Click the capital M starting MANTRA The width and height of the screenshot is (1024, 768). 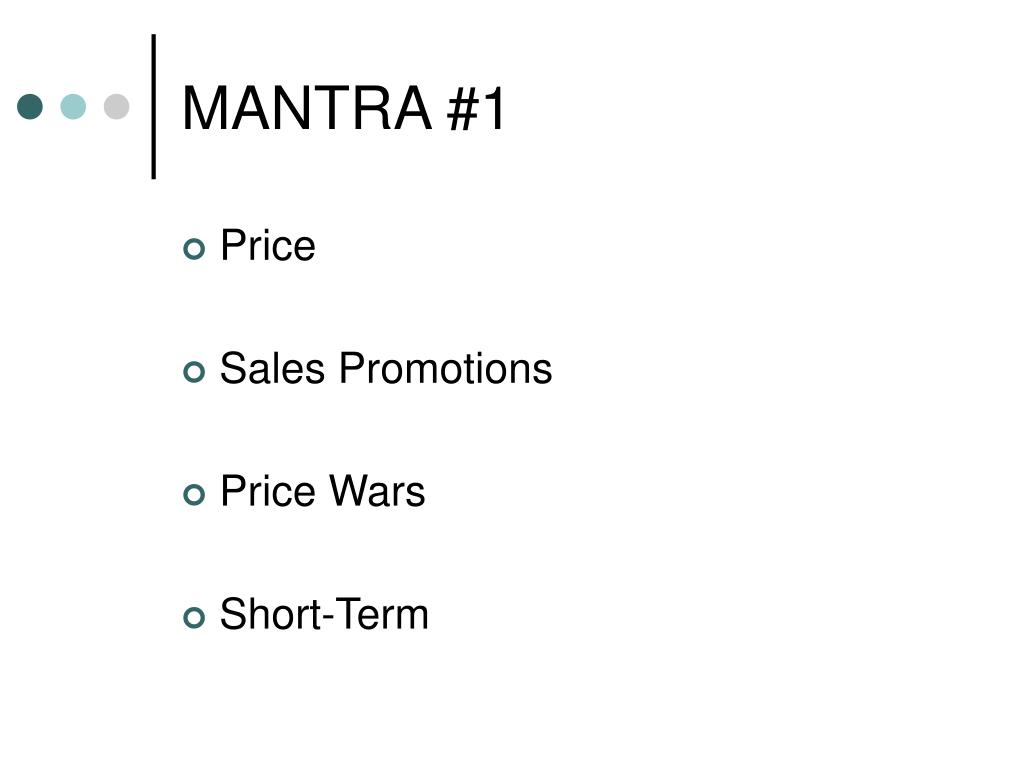(204, 108)
